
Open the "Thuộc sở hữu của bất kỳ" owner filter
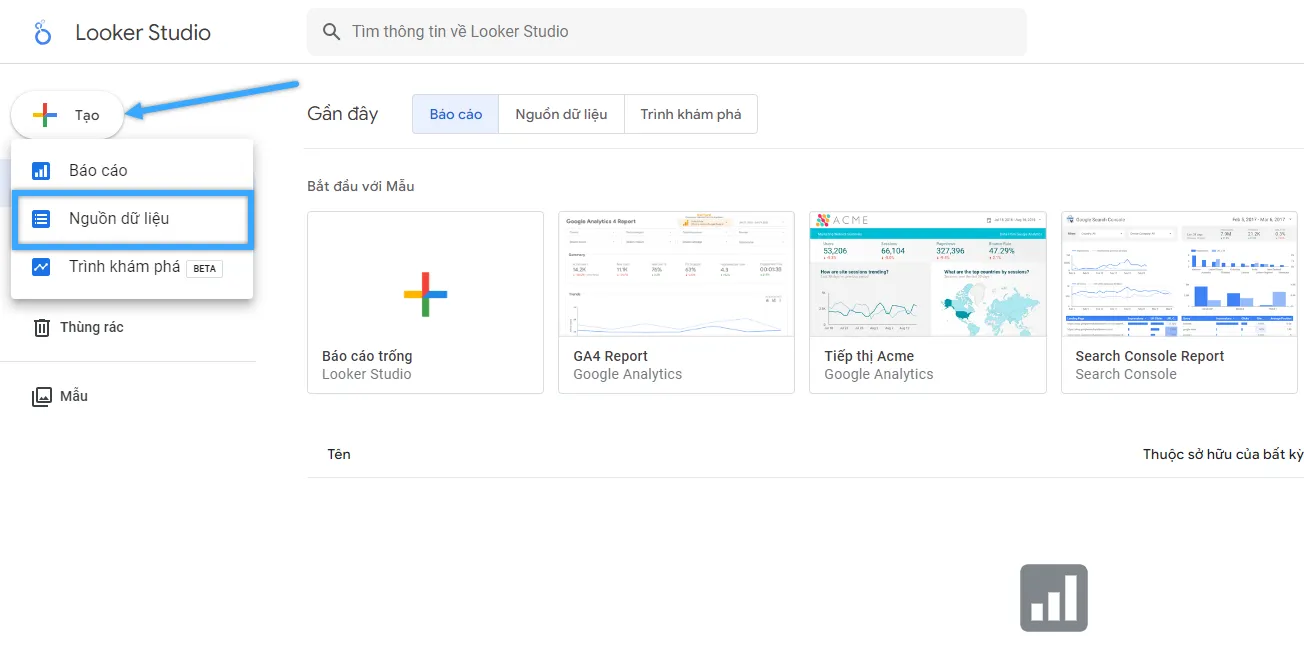[x=1223, y=454]
